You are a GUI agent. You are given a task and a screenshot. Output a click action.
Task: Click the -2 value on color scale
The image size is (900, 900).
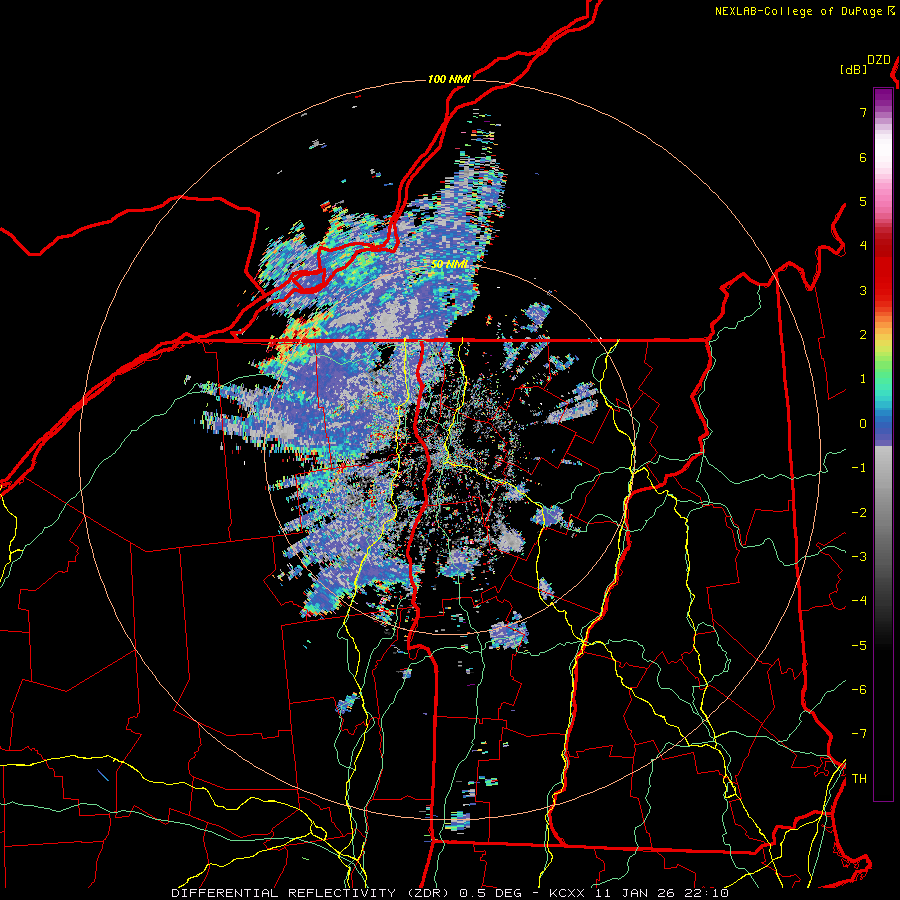(x=859, y=513)
